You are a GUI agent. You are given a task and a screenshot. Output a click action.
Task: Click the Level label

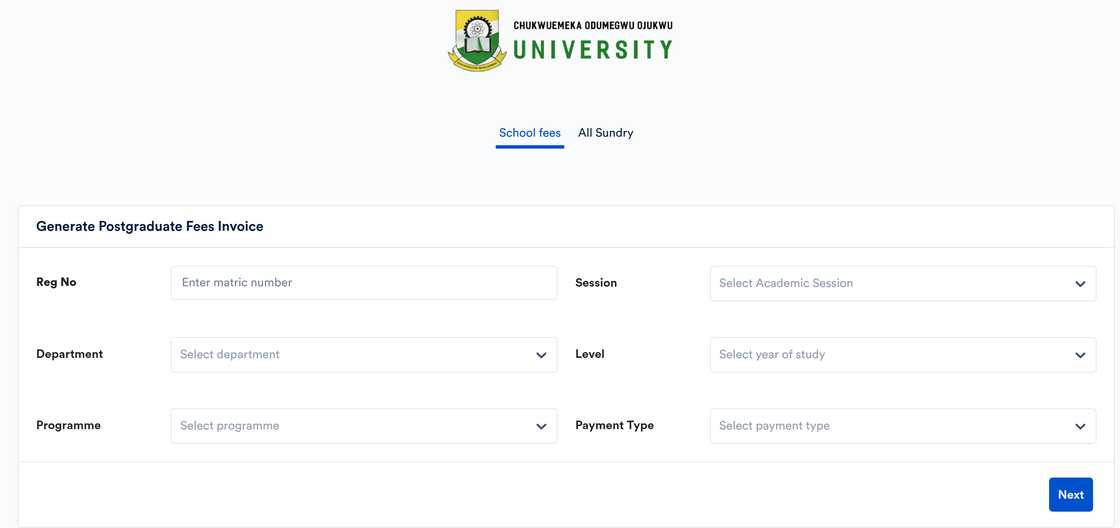[x=590, y=354]
